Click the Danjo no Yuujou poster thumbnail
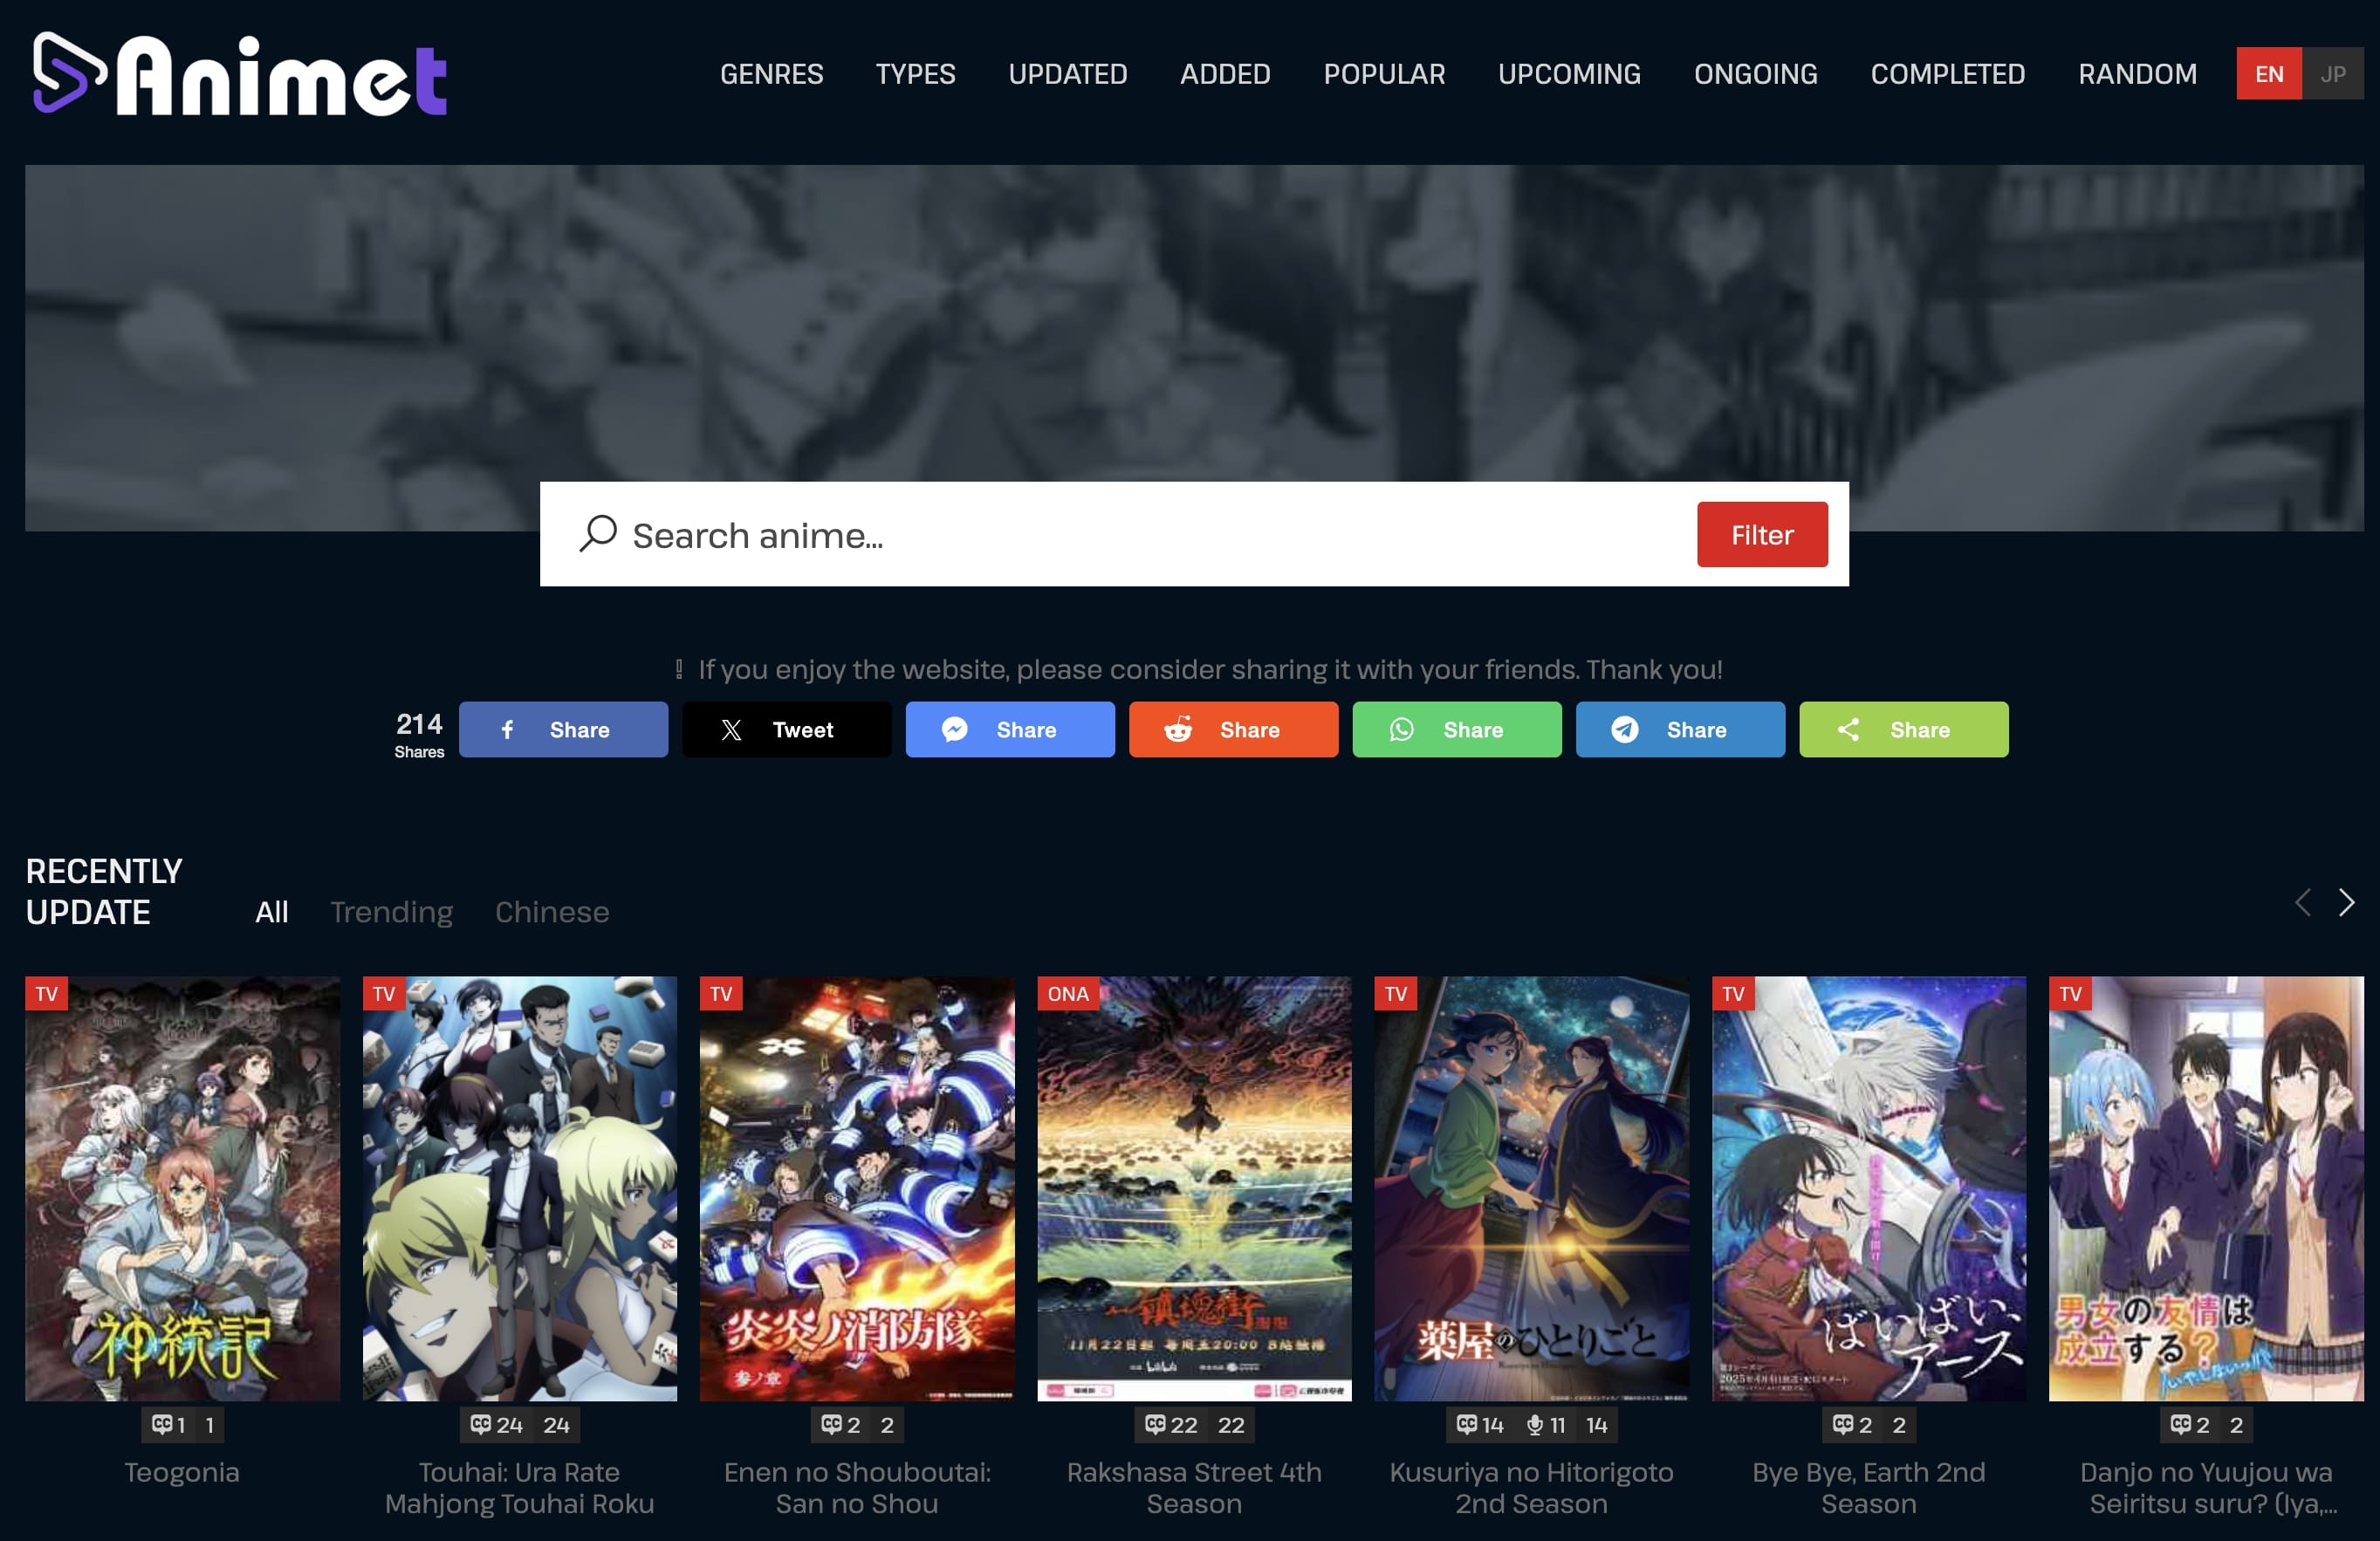The image size is (2380, 1541). [2206, 1189]
